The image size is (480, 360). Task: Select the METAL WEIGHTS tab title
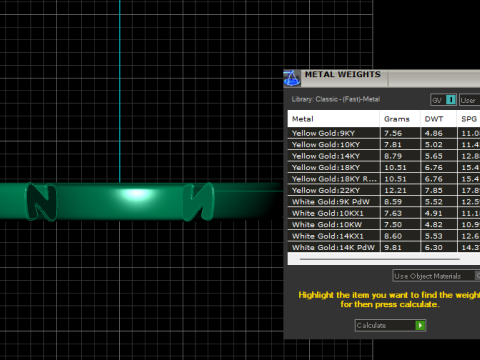click(343, 74)
